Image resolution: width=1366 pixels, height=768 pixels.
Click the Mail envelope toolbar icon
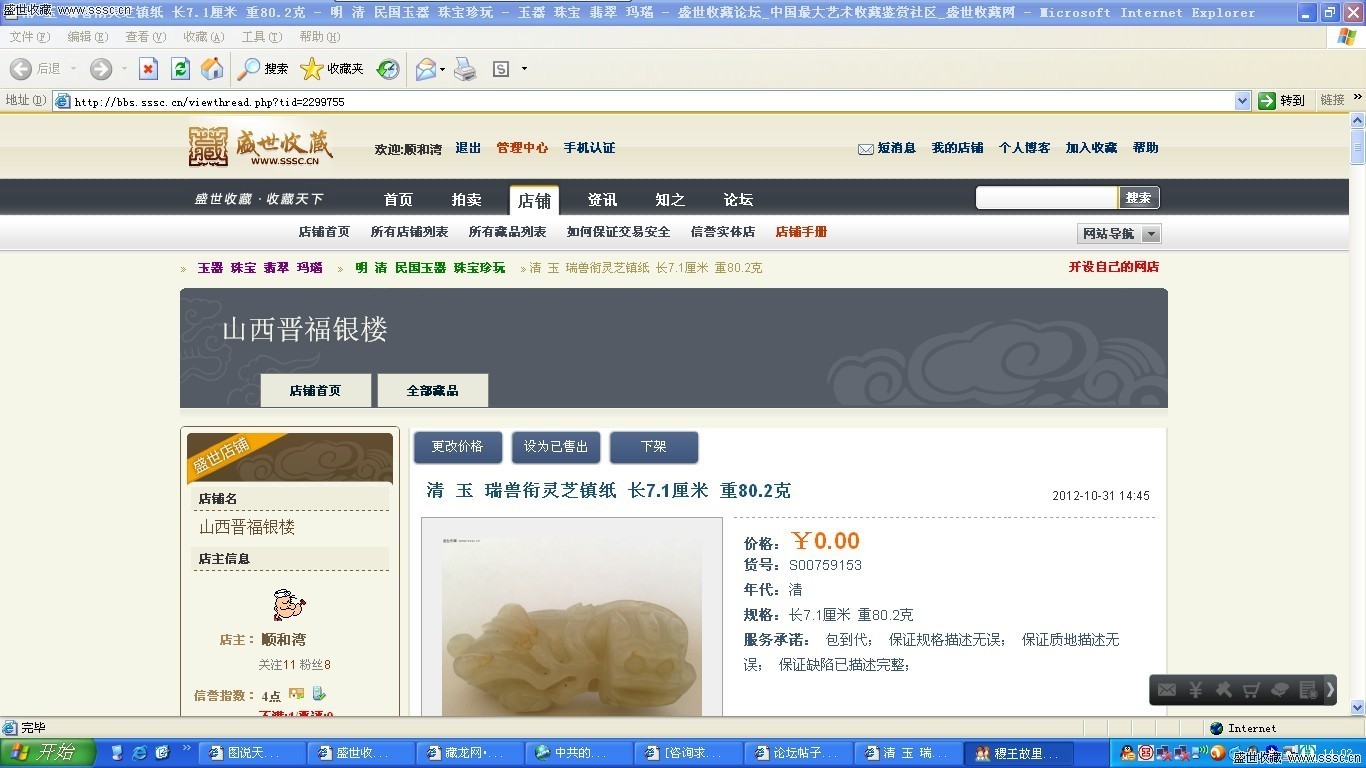click(x=426, y=69)
